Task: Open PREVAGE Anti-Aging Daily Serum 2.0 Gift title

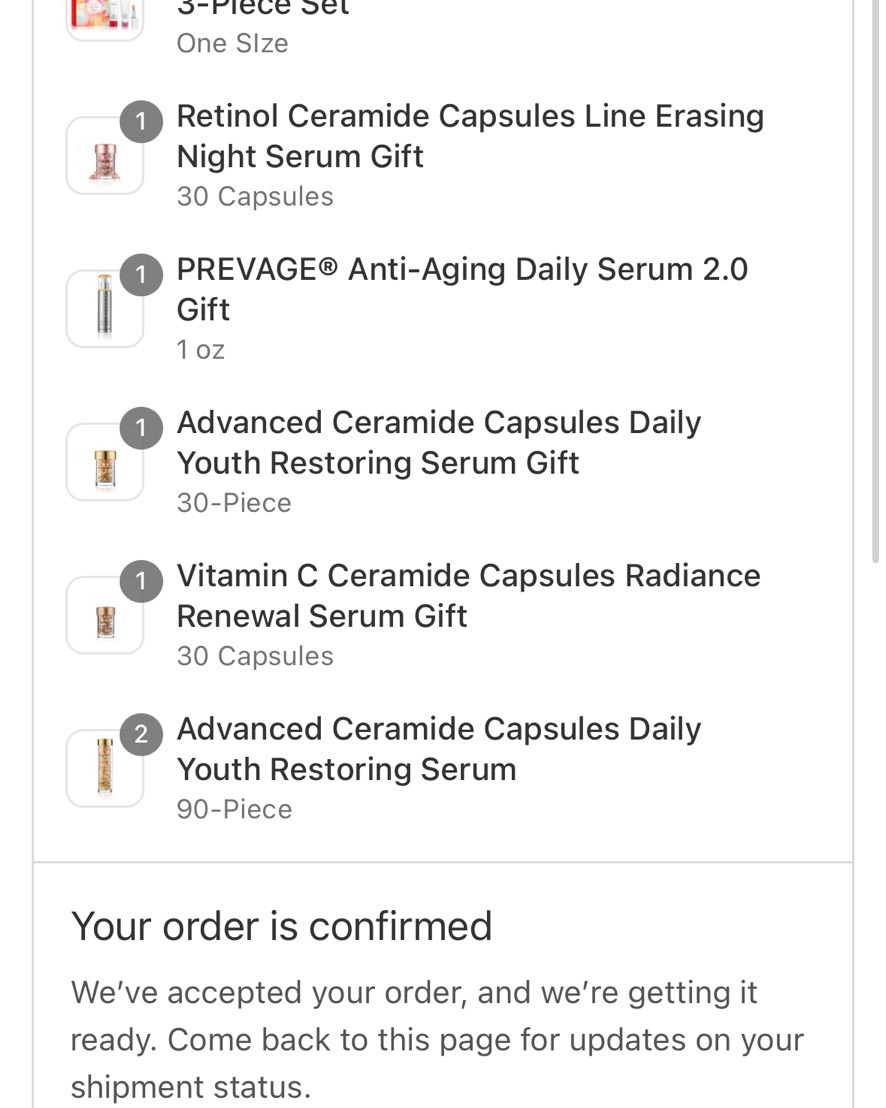Action: tap(462, 289)
